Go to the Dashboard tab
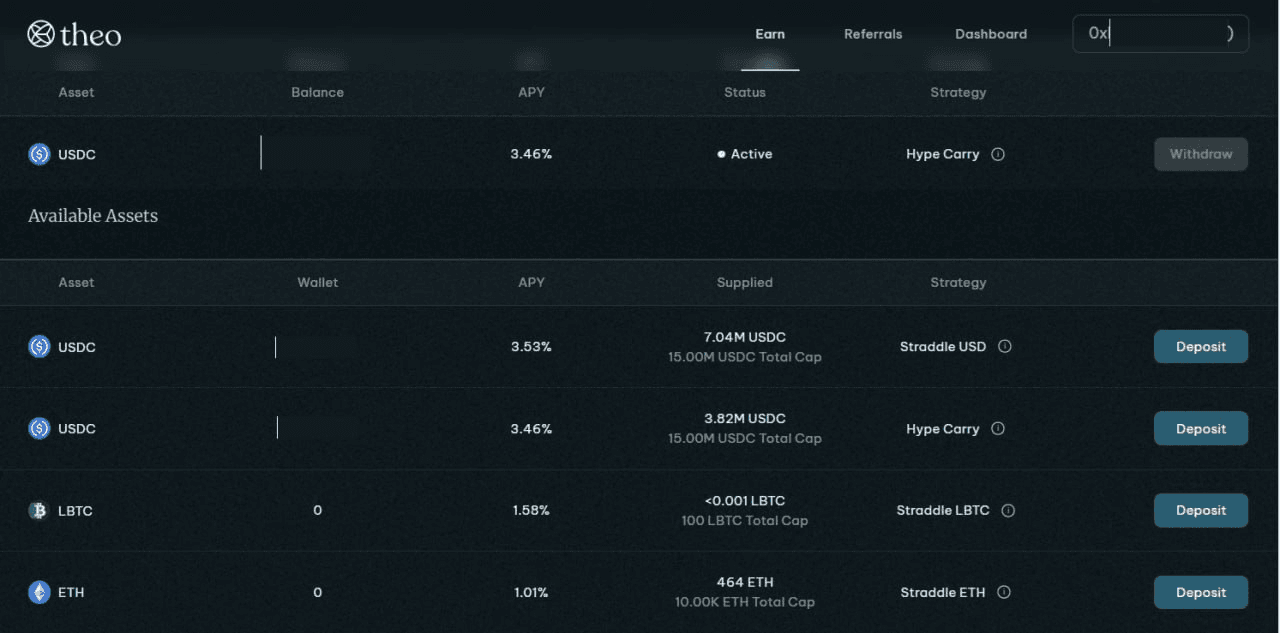 [x=991, y=34]
